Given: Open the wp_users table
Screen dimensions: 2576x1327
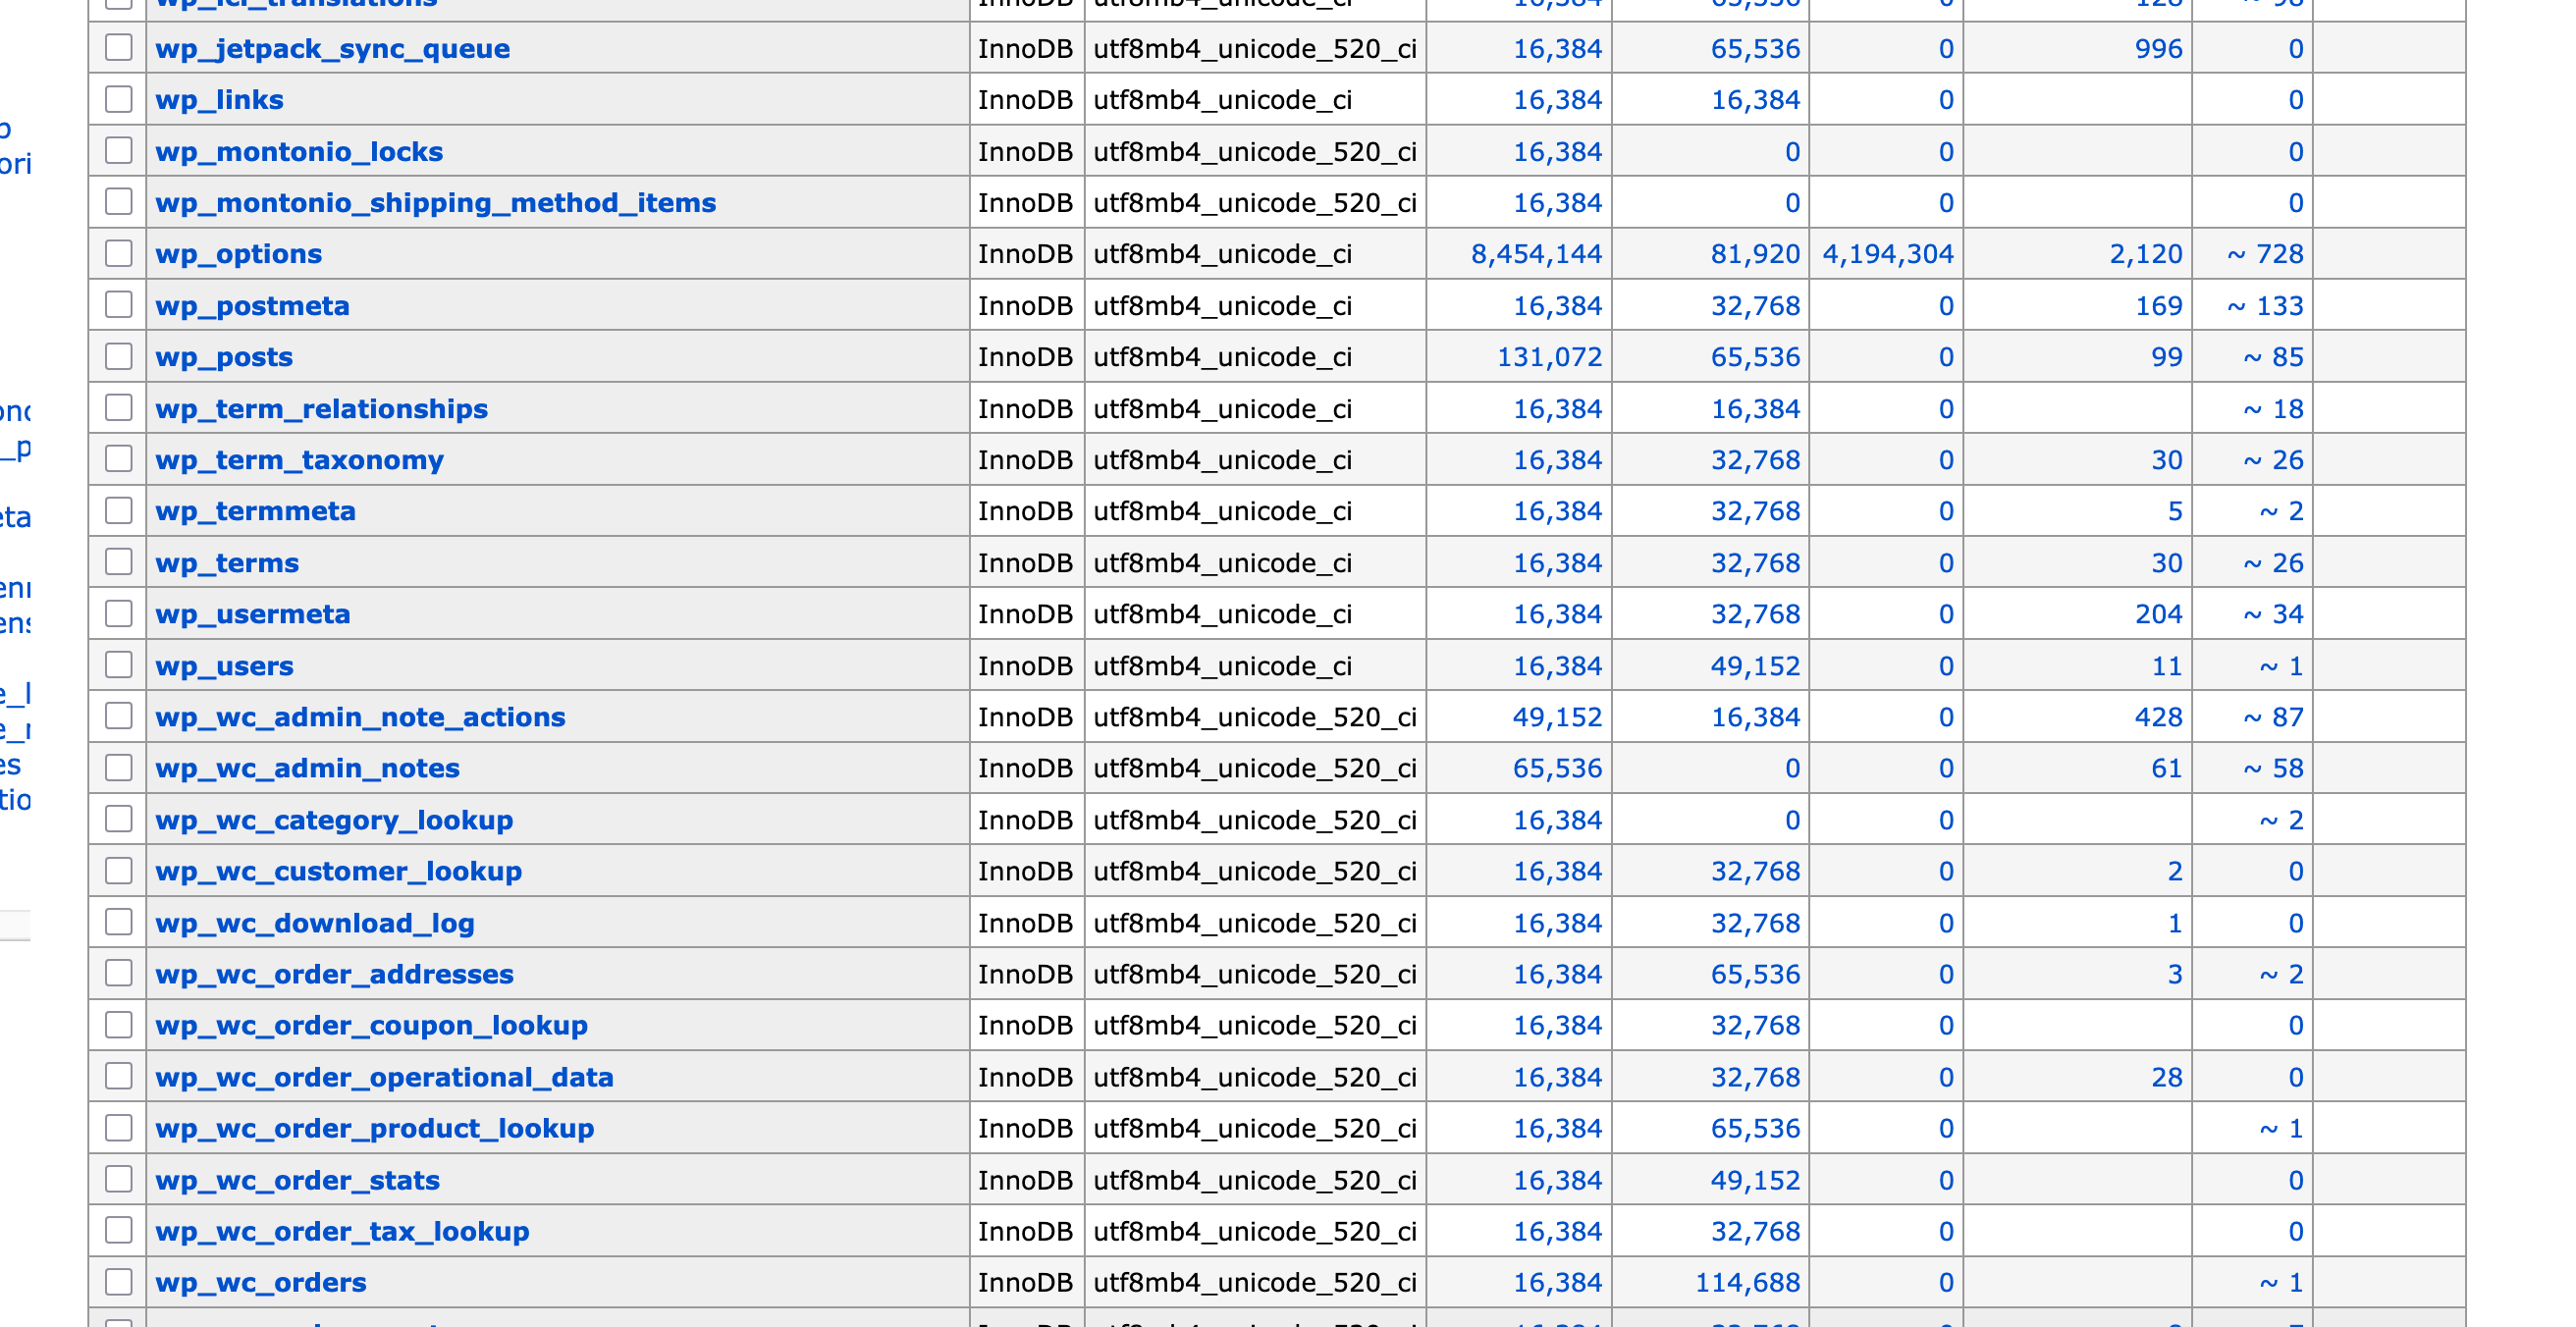Looking at the screenshot, I should coord(224,666).
